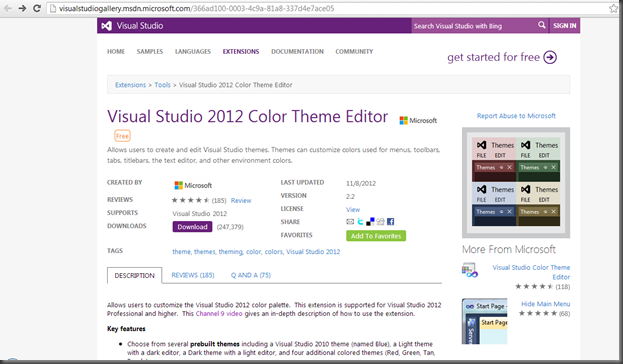This screenshot has width=623, height=364.
Task: Click the SIGN IN button
Action: click(x=565, y=26)
